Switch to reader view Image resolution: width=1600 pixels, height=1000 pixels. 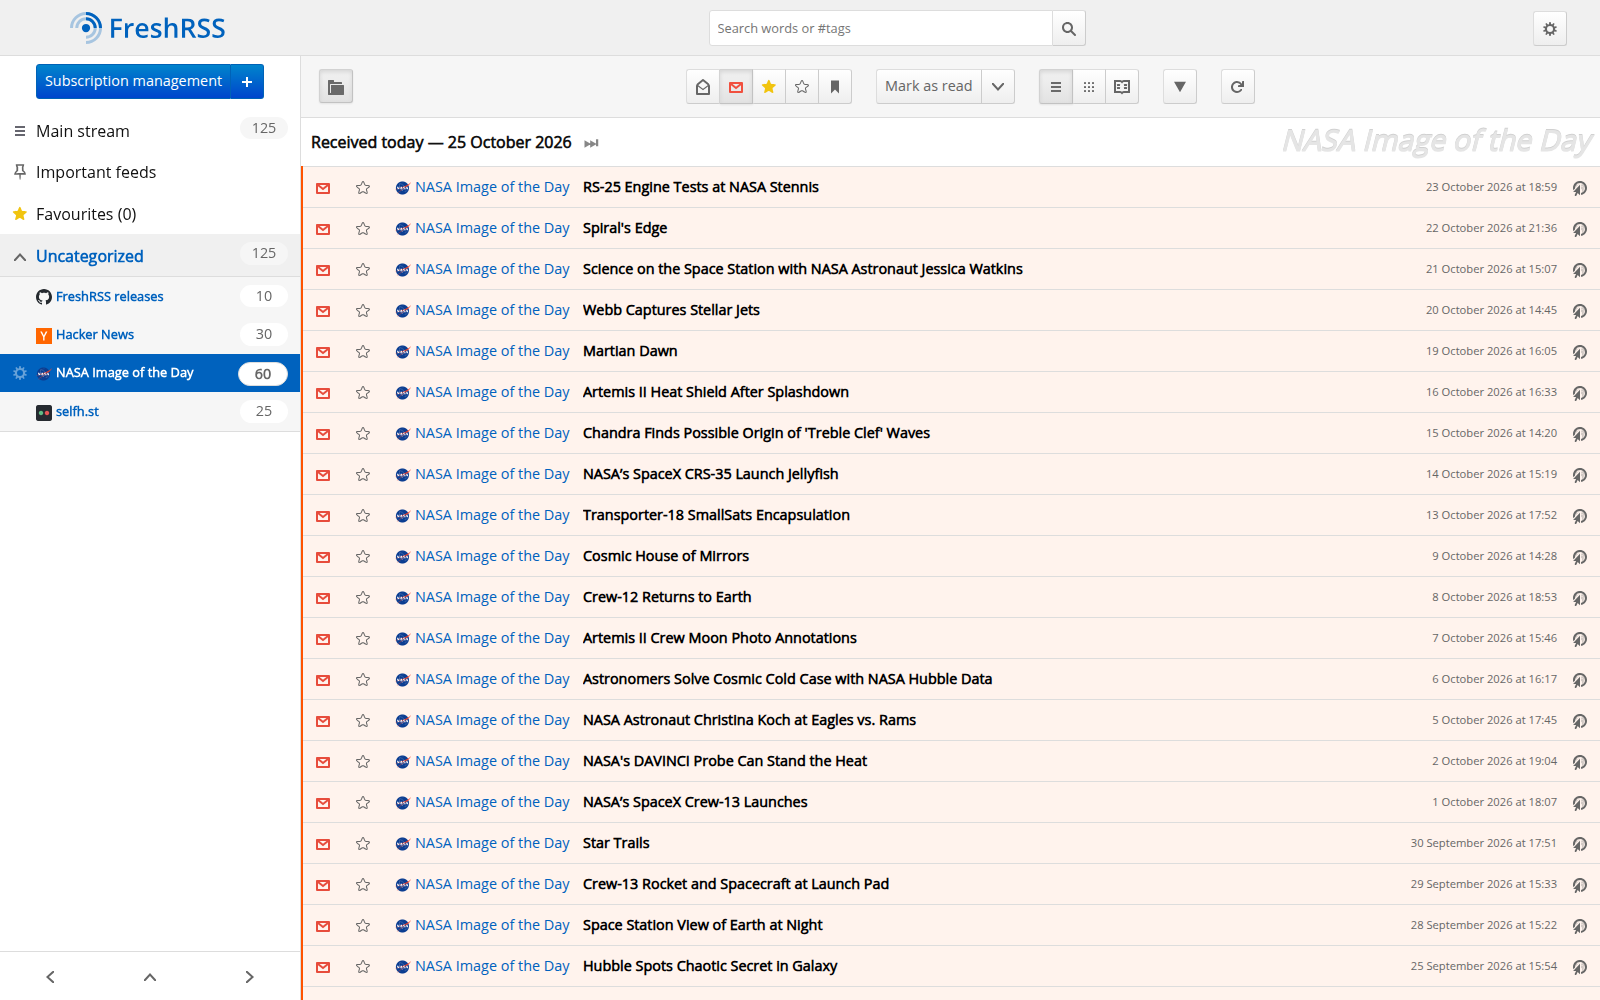tap(1122, 87)
